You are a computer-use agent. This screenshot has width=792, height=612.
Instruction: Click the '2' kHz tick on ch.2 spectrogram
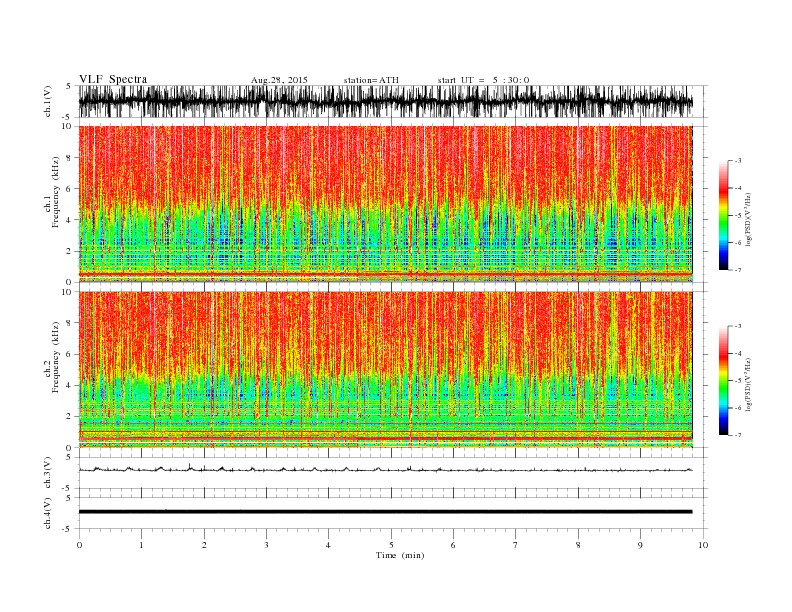point(70,417)
